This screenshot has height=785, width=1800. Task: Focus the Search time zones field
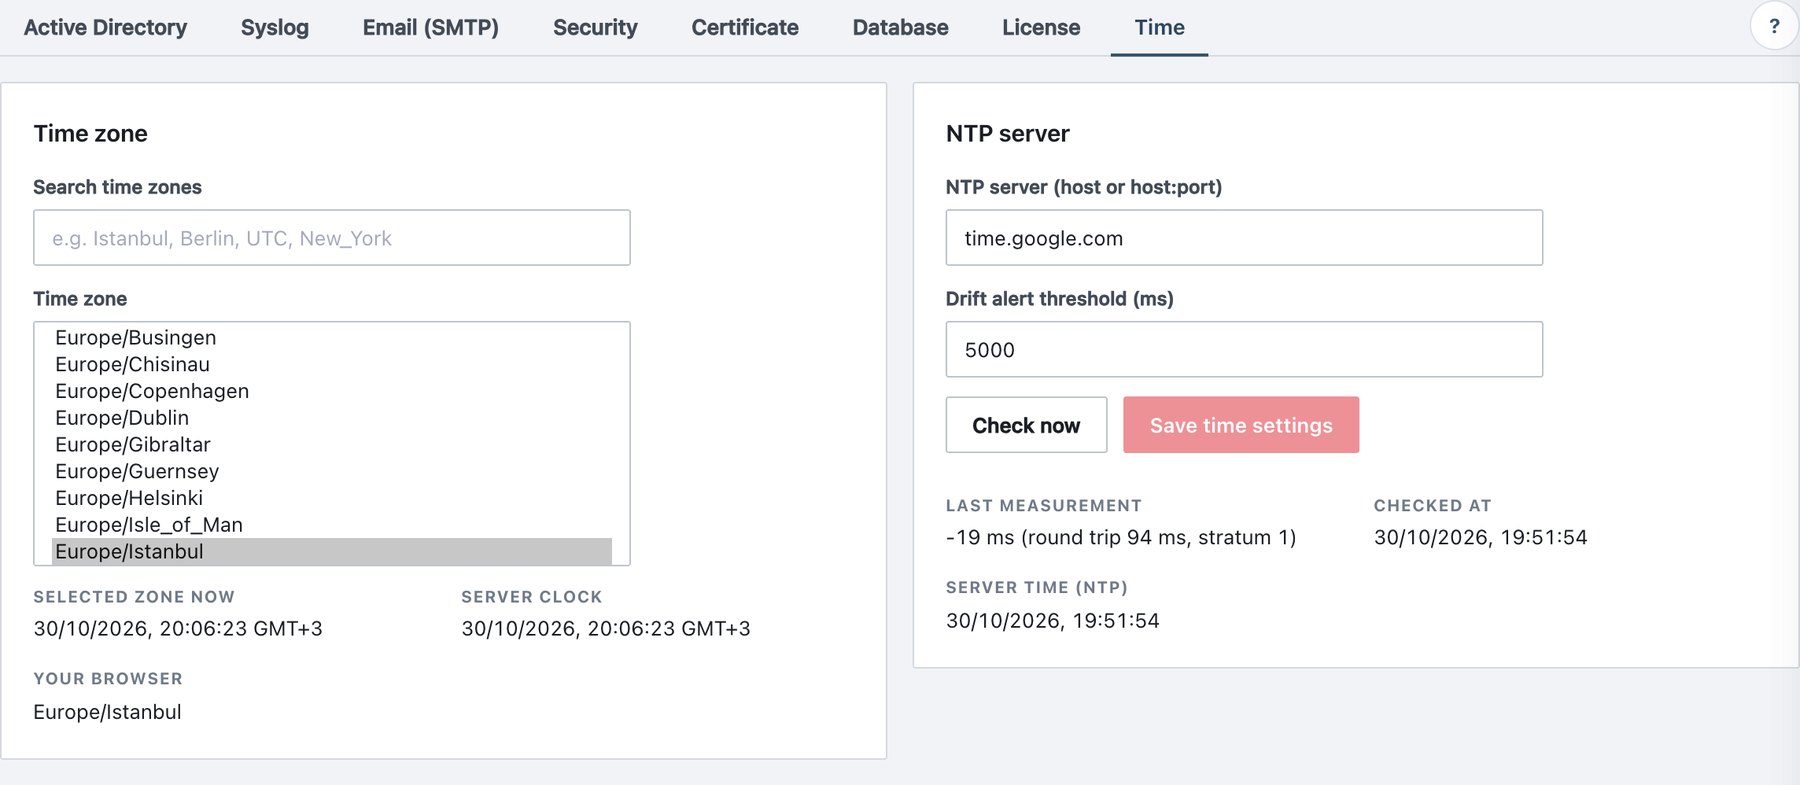332,238
